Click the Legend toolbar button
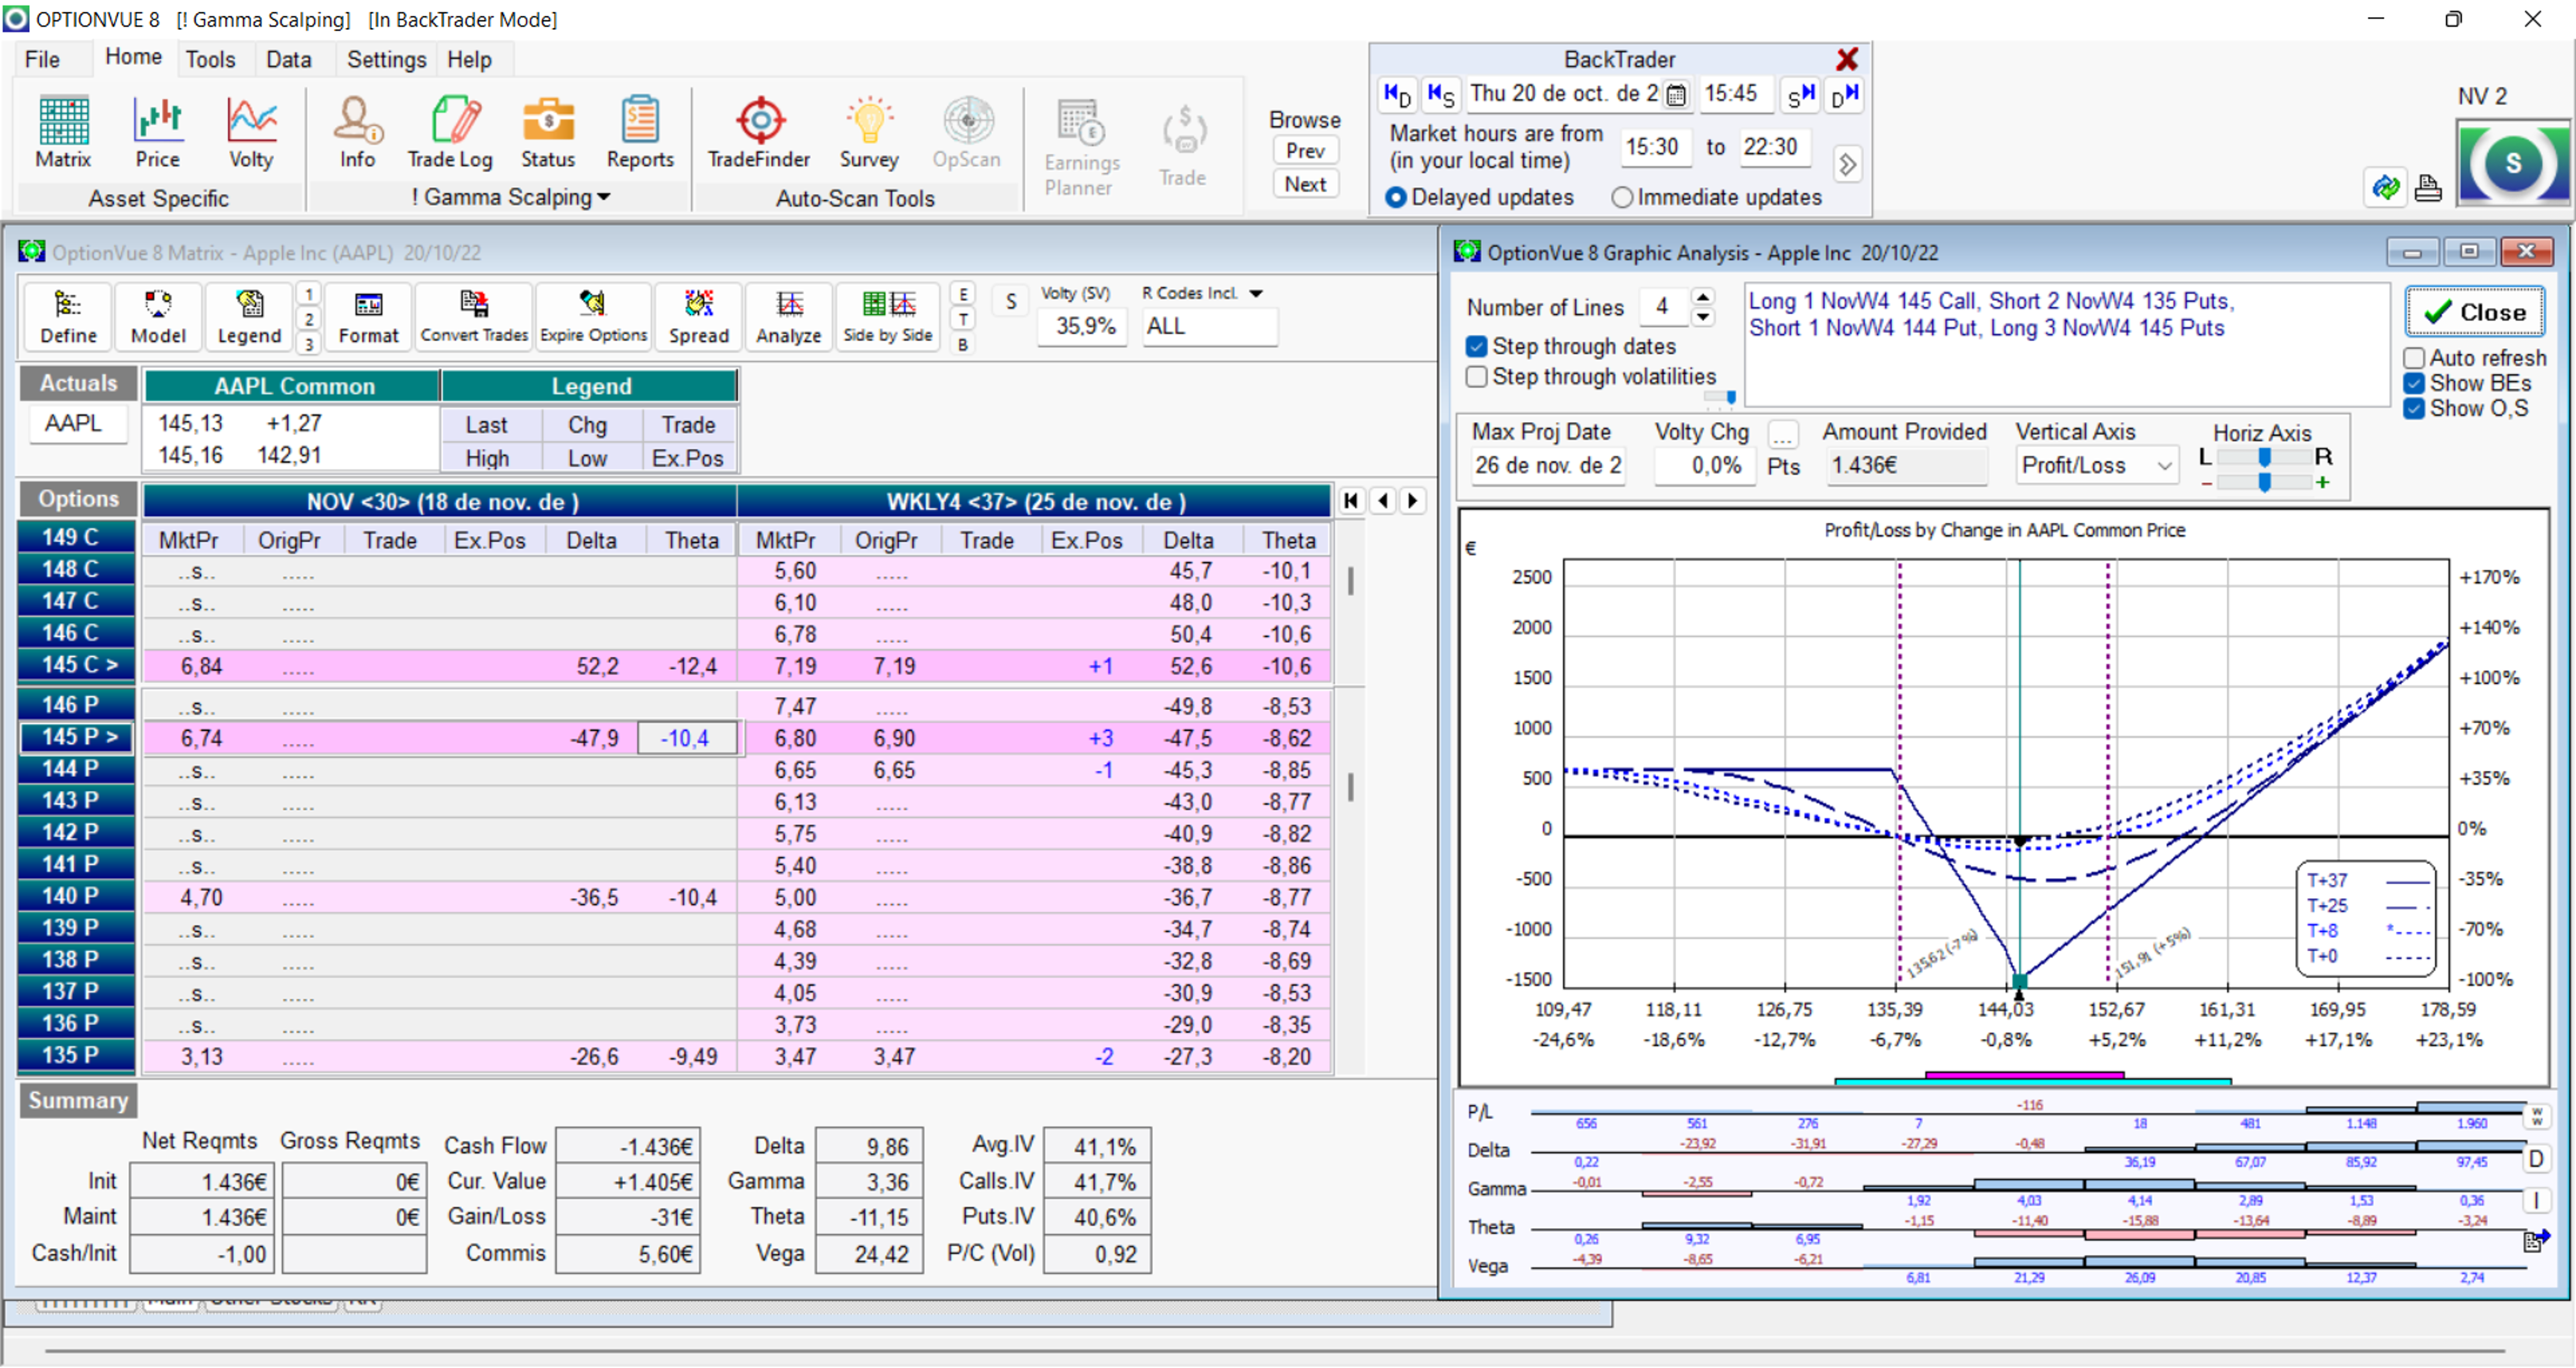Screen dimensions: 2576x1368 (x=249, y=316)
